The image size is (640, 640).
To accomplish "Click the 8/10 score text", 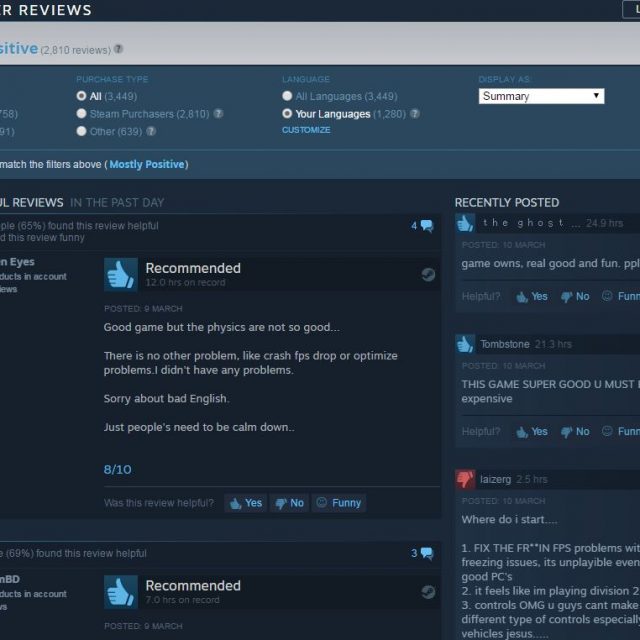I will (118, 469).
